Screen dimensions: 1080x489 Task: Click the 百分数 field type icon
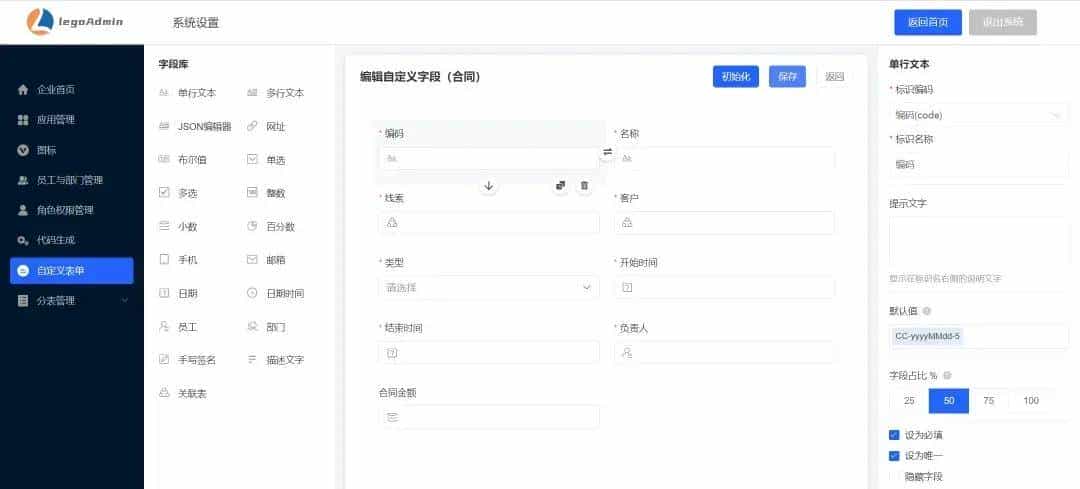point(252,227)
